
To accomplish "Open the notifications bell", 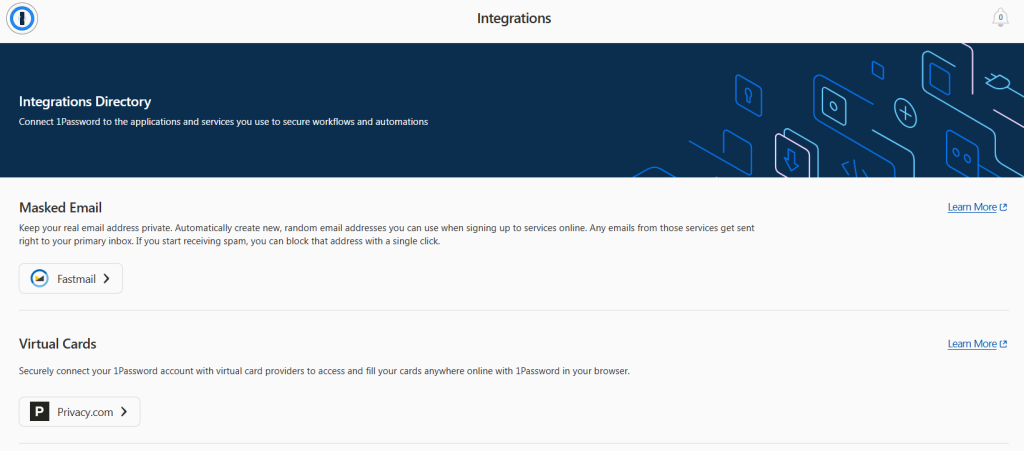I will [999, 18].
